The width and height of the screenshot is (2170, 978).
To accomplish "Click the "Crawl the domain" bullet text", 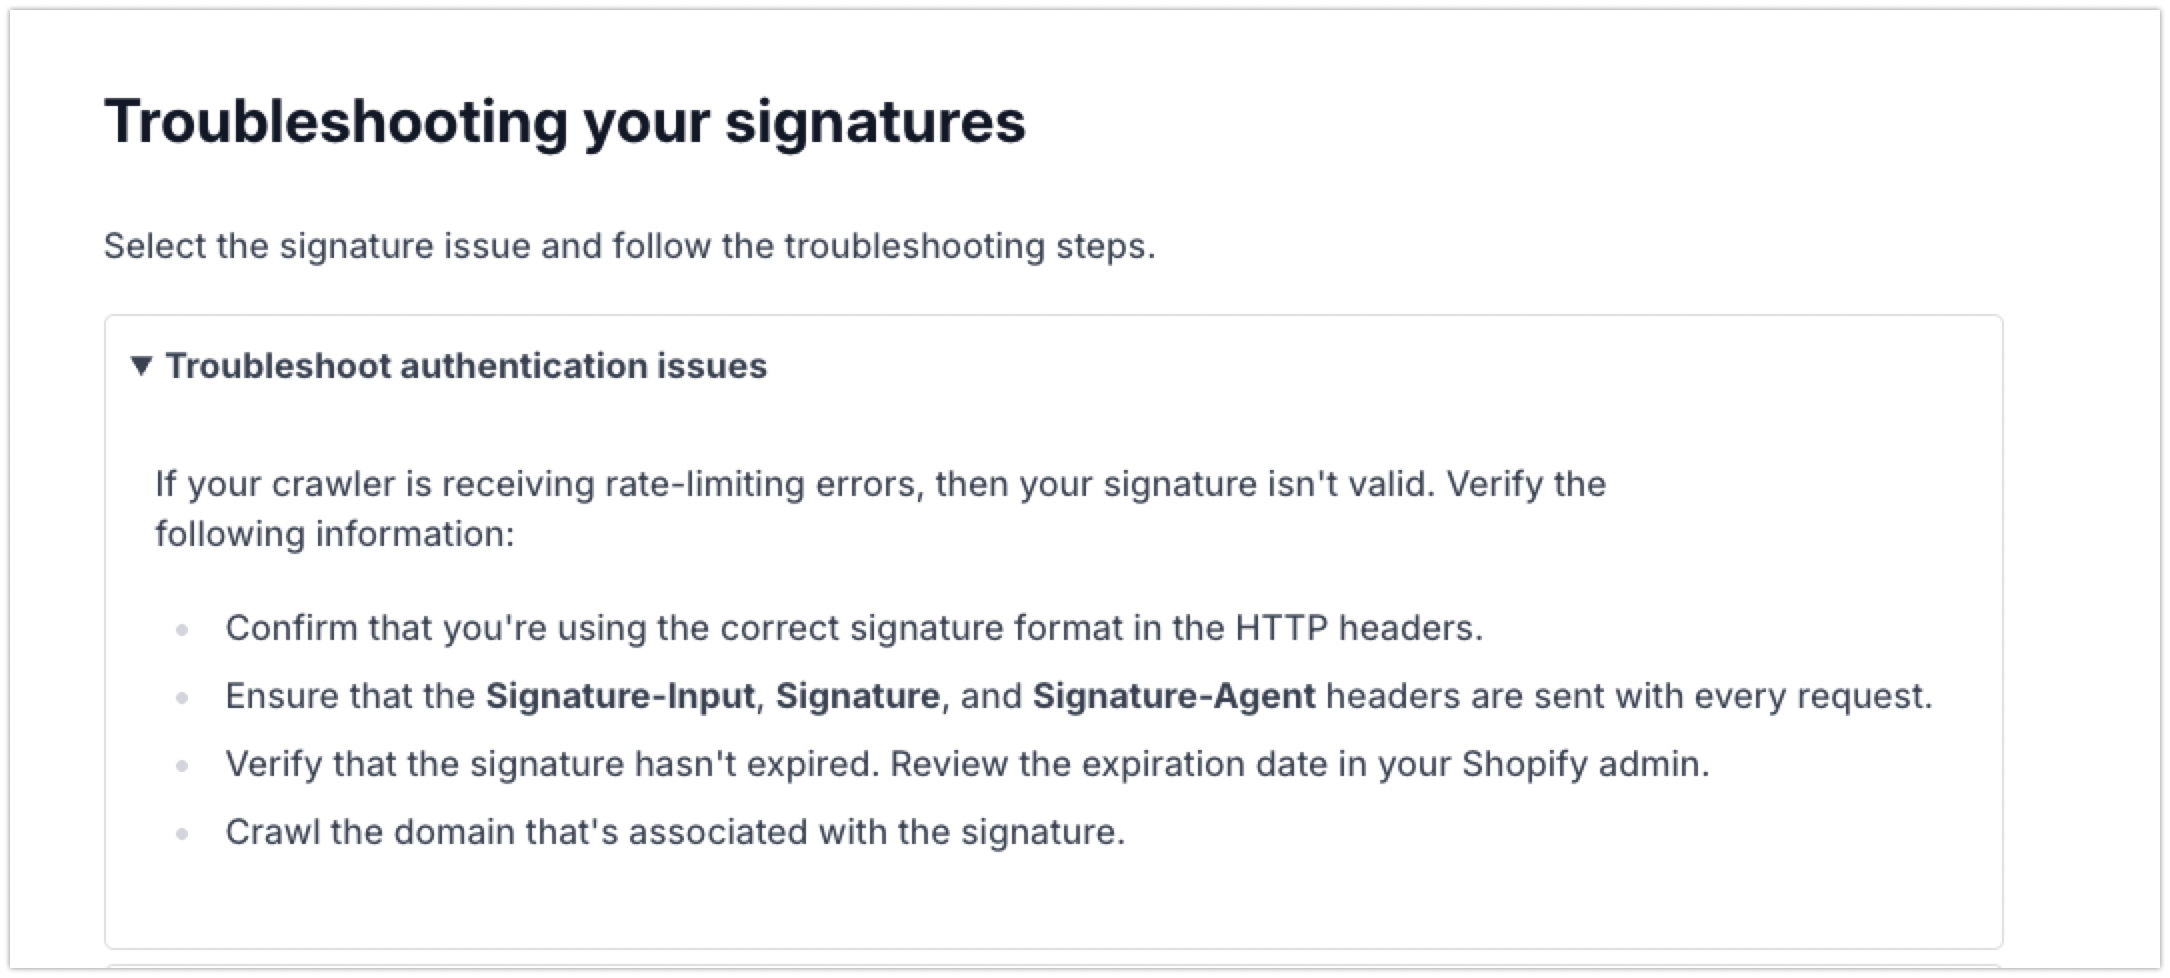I will (674, 832).
